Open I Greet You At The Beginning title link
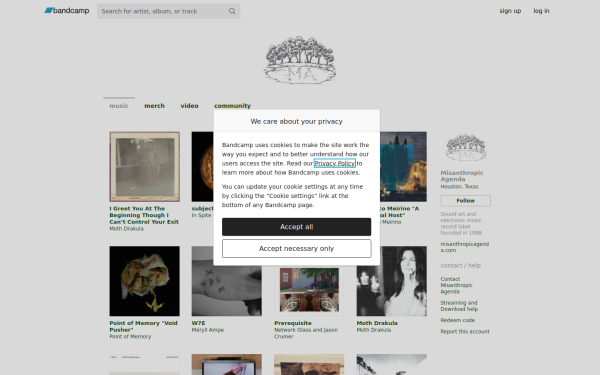 [144, 215]
